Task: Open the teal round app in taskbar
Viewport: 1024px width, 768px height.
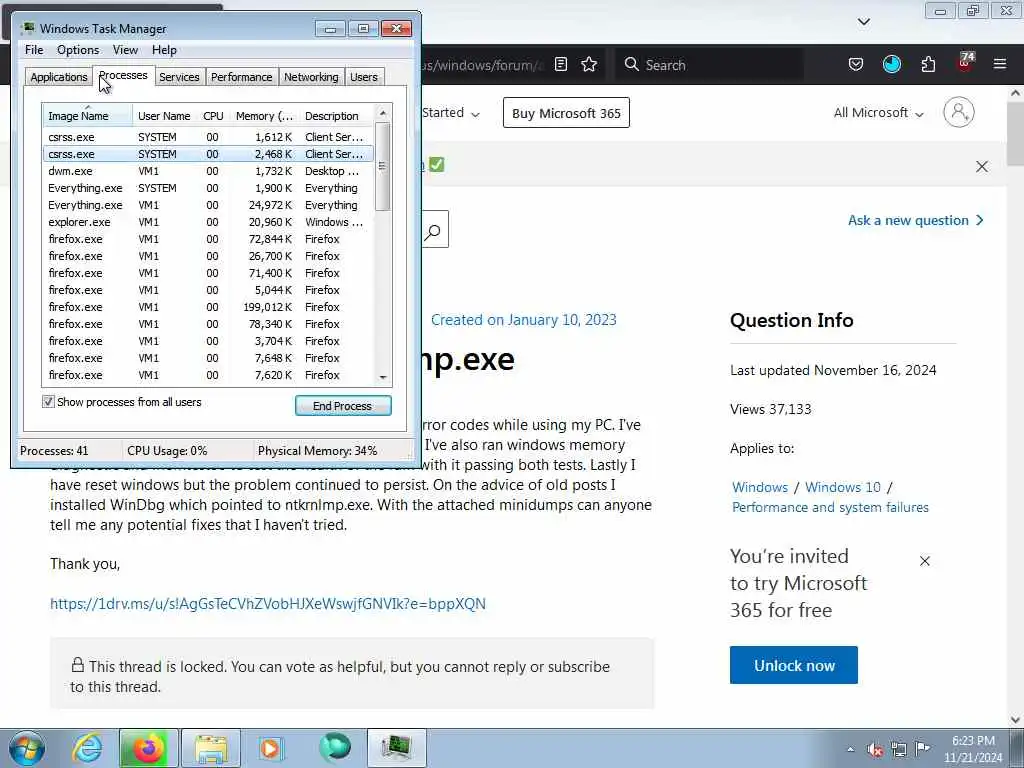Action: pos(334,748)
